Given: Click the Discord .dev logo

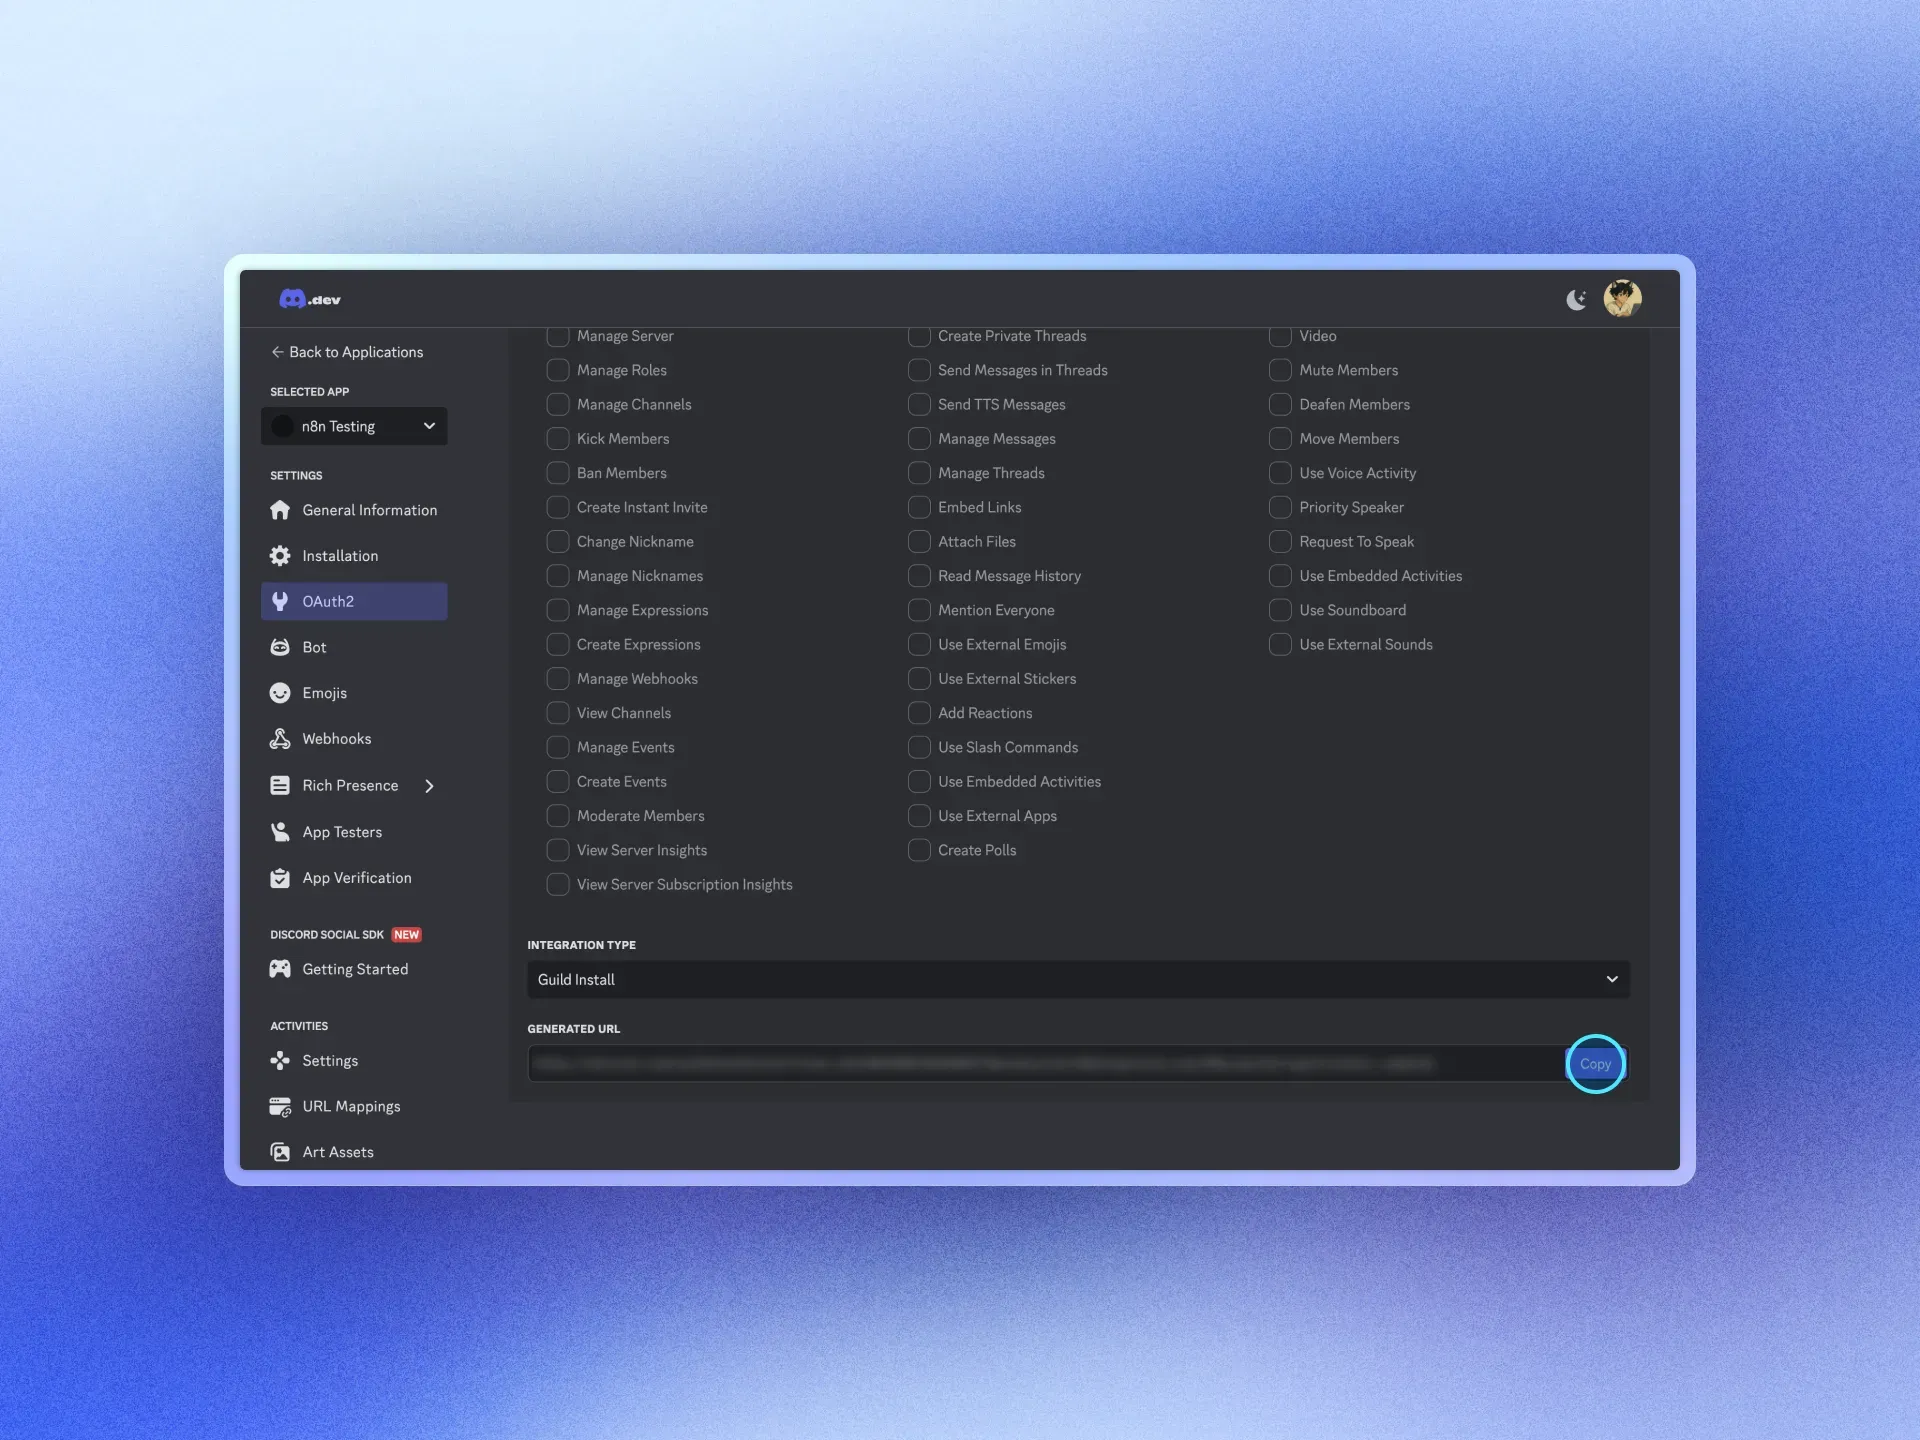Looking at the screenshot, I should point(310,299).
